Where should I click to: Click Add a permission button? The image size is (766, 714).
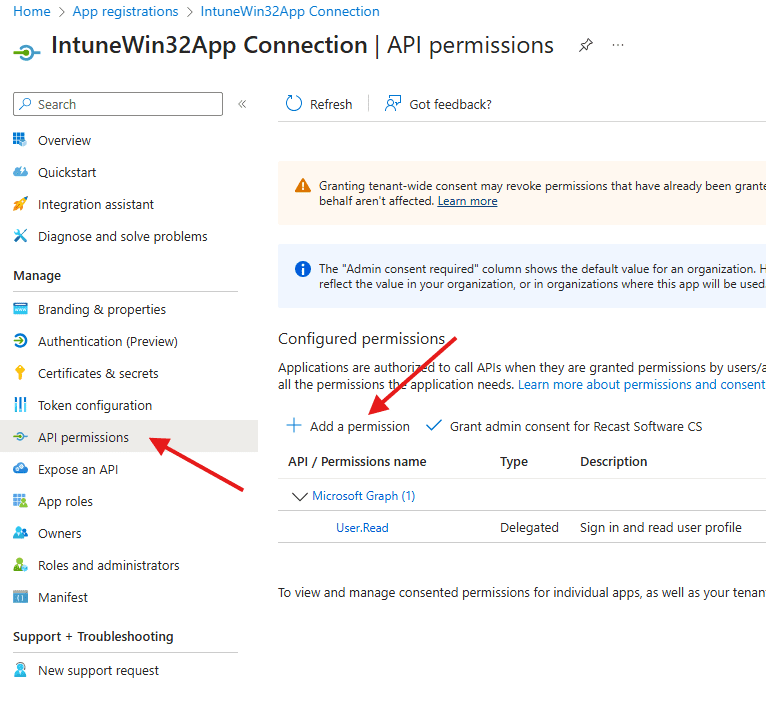click(348, 426)
